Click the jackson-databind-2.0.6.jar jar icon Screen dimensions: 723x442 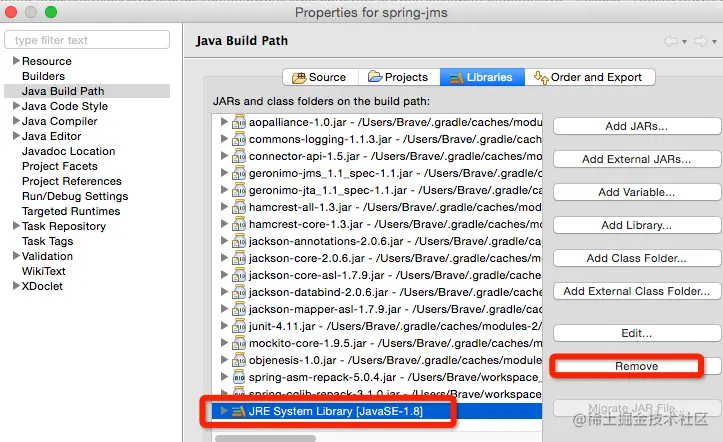(x=238, y=292)
